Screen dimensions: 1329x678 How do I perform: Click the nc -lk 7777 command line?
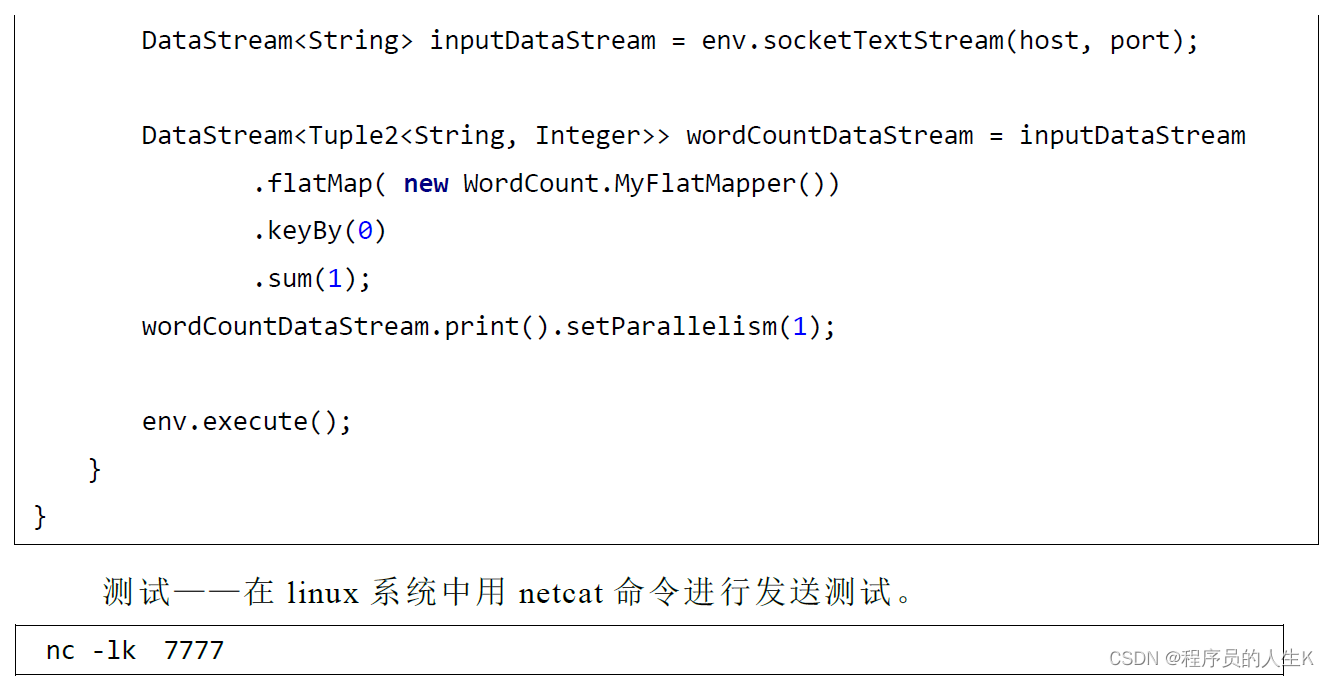(135, 651)
